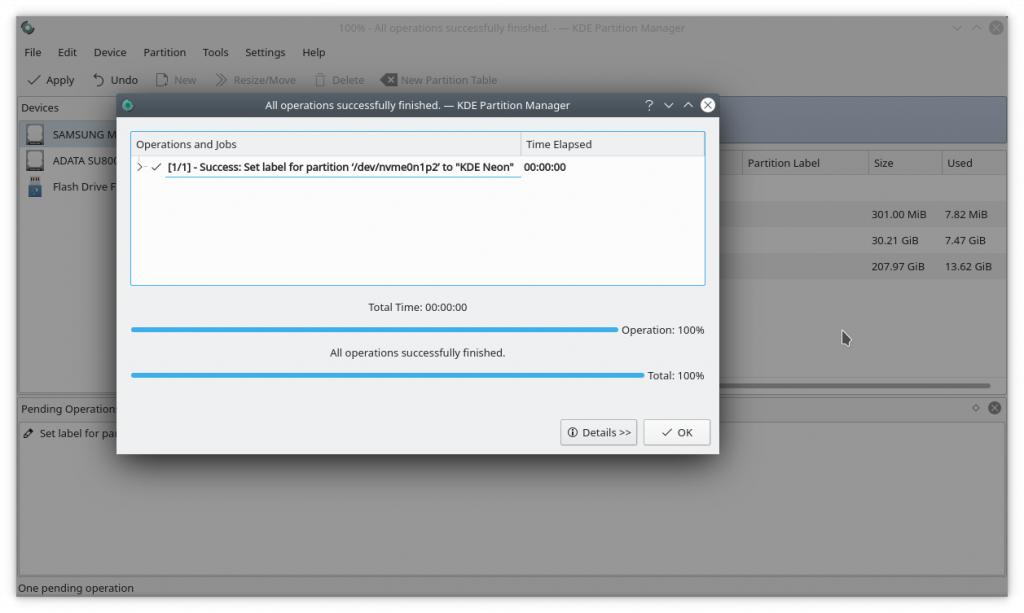This screenshot has height=613, width=1024.
Task: Click the New partition toolbar icon
Action: 162,80
